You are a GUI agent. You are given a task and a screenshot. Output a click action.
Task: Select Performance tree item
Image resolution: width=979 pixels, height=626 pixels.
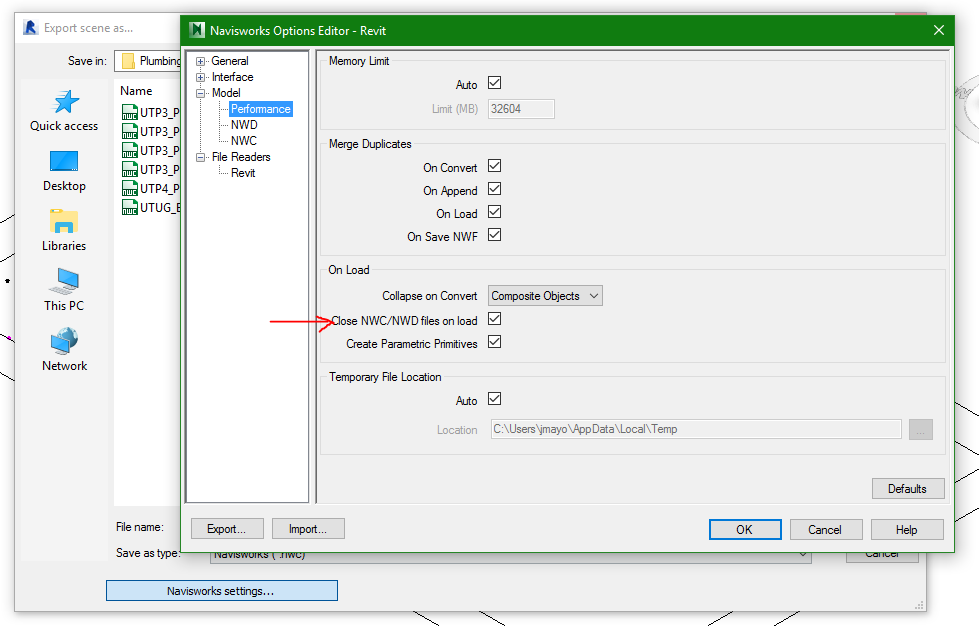click(260, 109)
